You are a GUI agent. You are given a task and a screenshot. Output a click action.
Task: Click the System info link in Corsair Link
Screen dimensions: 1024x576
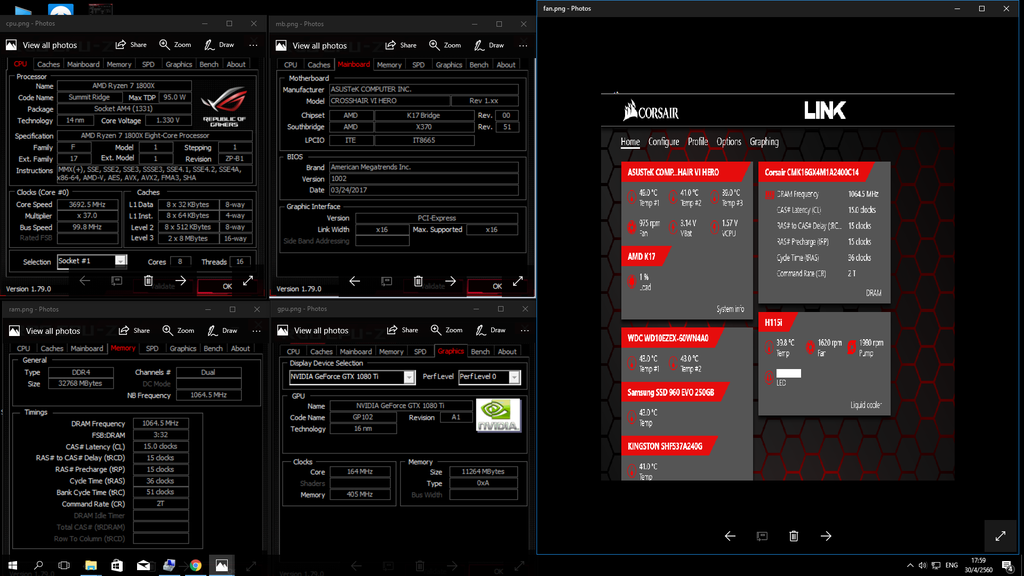(730, 310)
